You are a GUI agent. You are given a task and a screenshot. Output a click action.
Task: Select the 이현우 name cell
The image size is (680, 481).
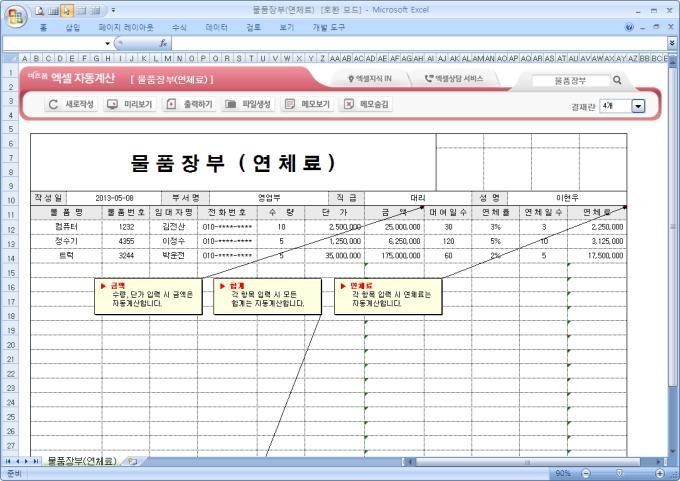pos(567,198)
